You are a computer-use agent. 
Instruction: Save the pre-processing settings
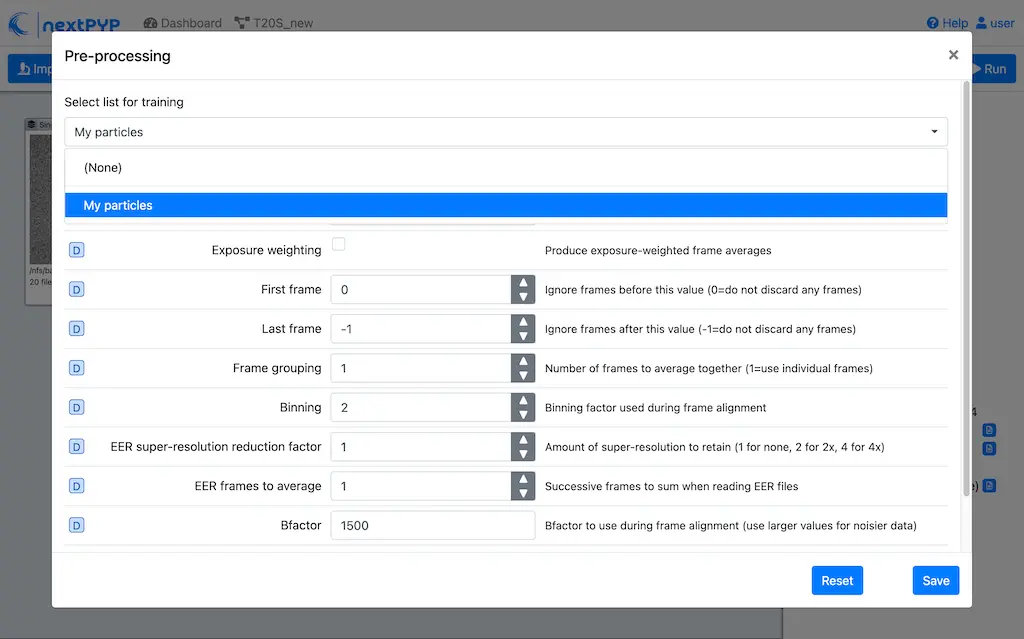coord(935,580)
